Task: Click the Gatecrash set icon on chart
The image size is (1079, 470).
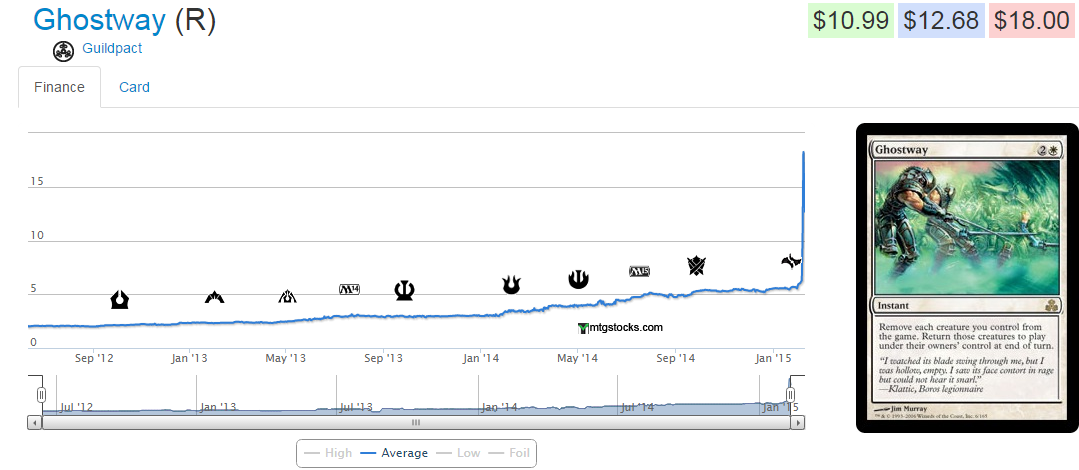Action: [x=215, y=297]
